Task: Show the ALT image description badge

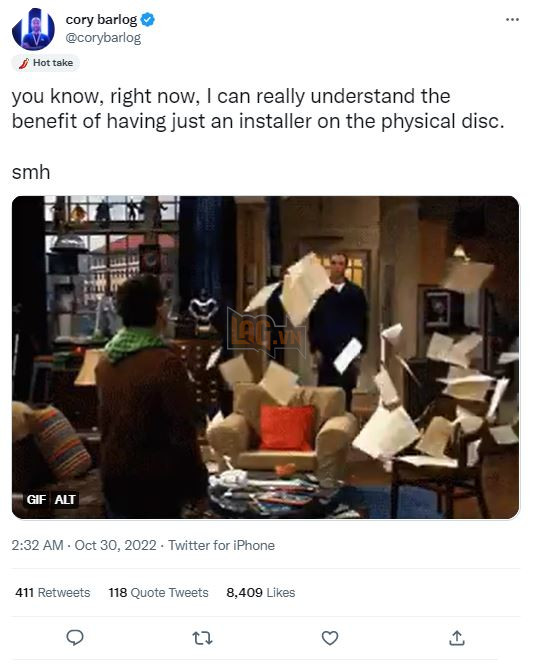Action: [x=65, y=500]
